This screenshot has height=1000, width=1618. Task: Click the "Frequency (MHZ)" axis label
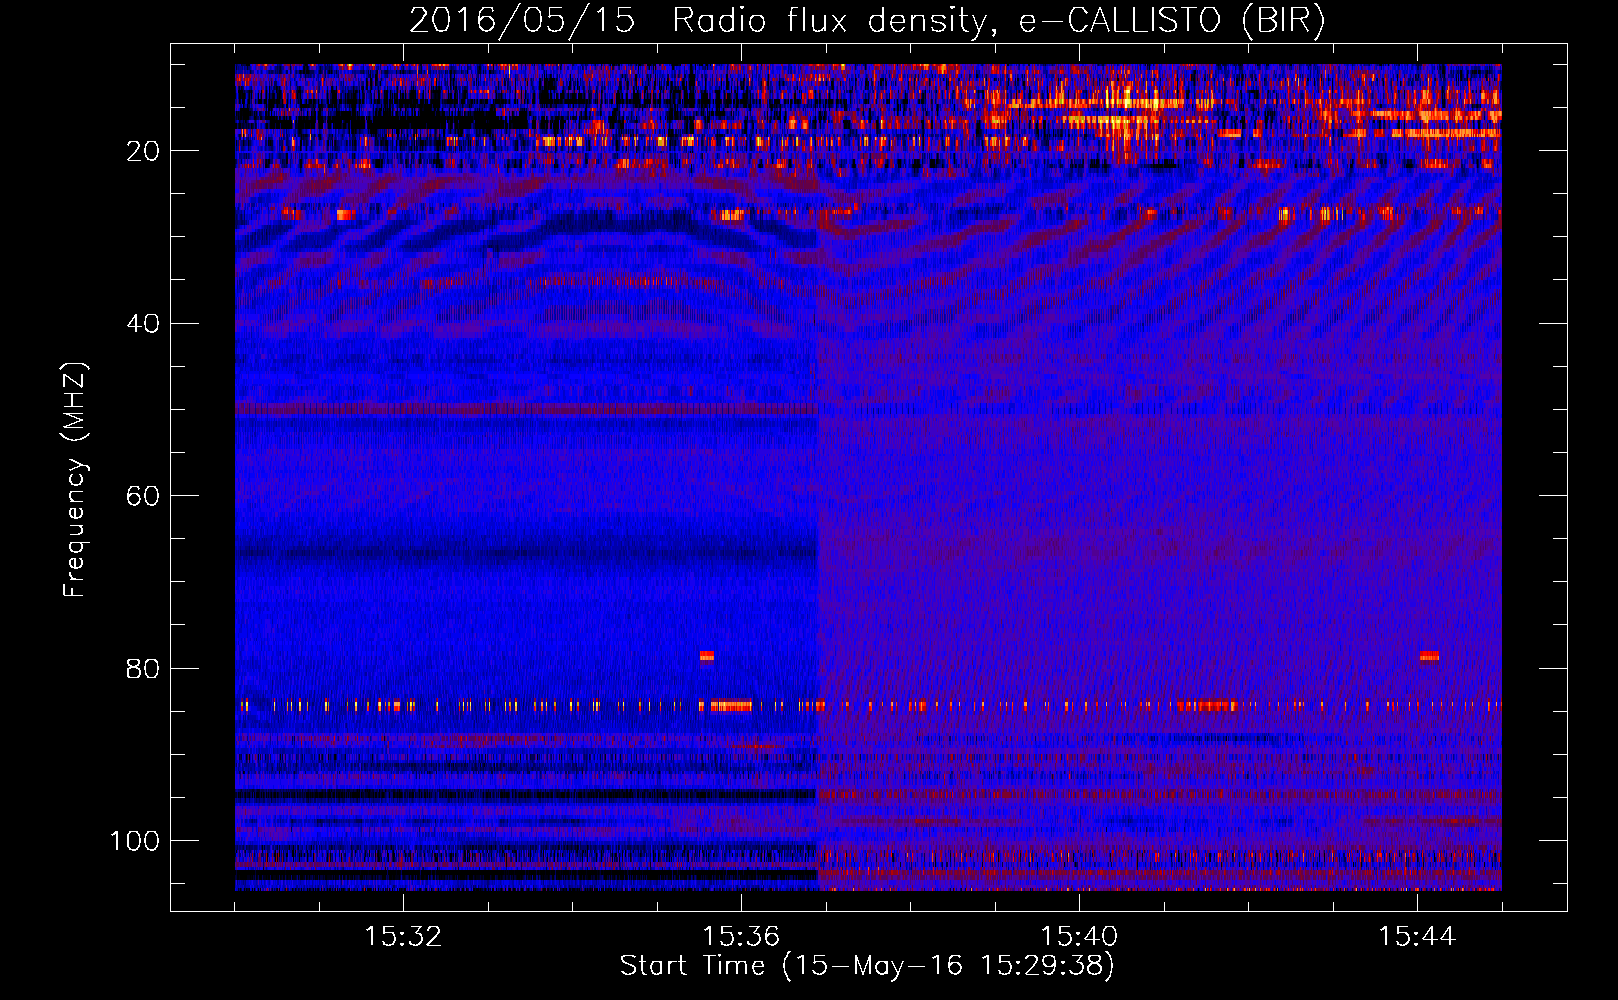pyautogui.click(x=75, y=479)
